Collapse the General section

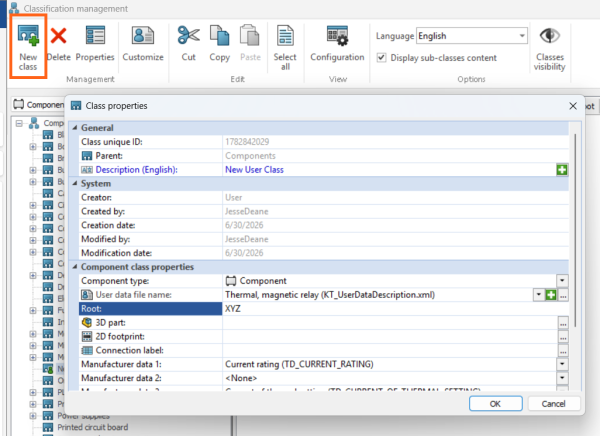(75, 128)
